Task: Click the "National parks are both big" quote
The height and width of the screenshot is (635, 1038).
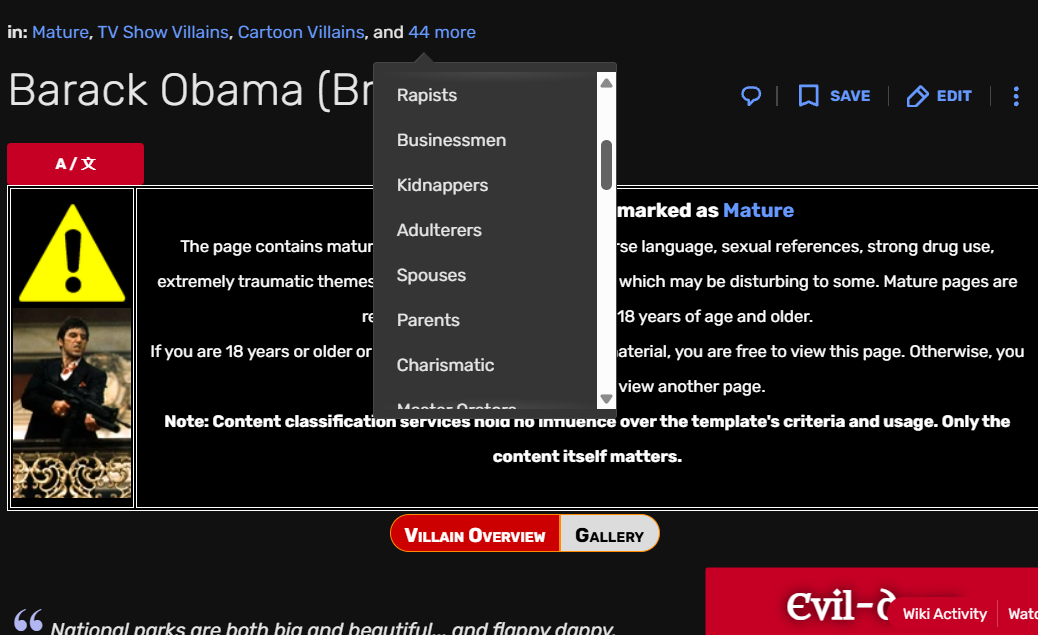Action: pos(334,627)
